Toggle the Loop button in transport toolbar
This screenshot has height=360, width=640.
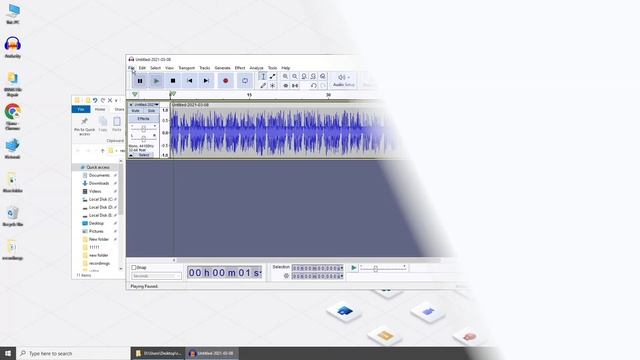[244, 81]
